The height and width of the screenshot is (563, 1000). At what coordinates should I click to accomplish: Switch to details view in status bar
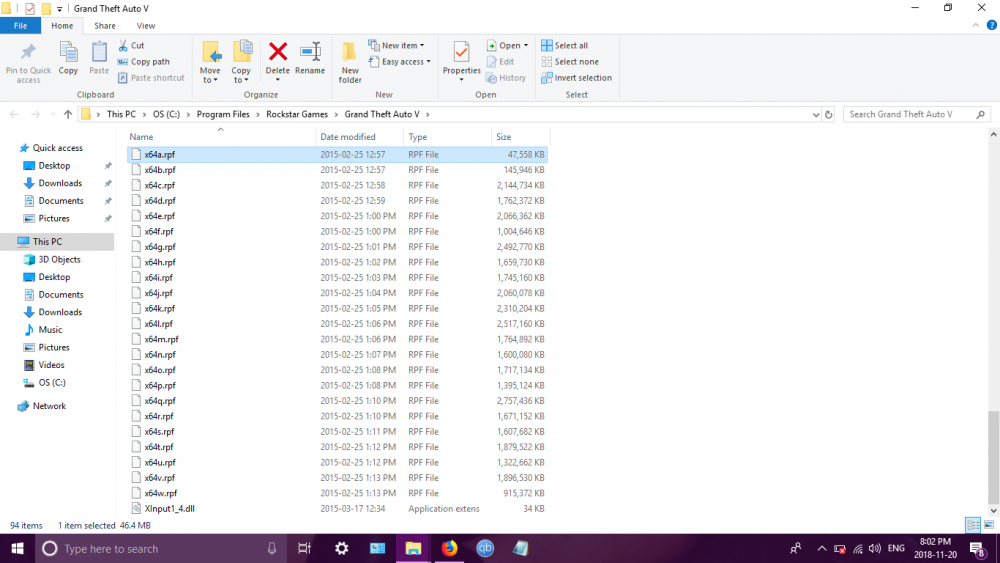pyautogui.click(x=972, y=525)
